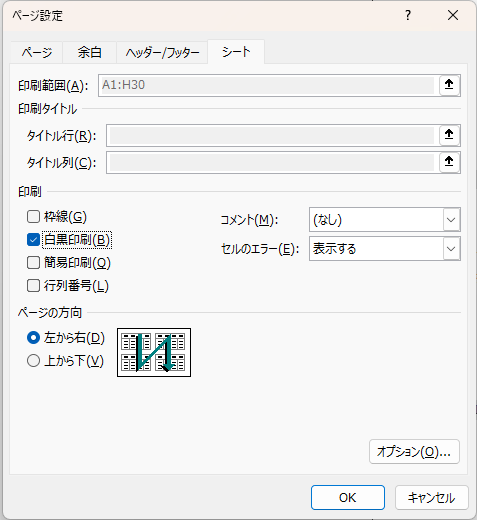Collapse dialog via 印刷範囲 range selector icon
The width and height of the screenshot is (477, 520).
pos(449,85)
